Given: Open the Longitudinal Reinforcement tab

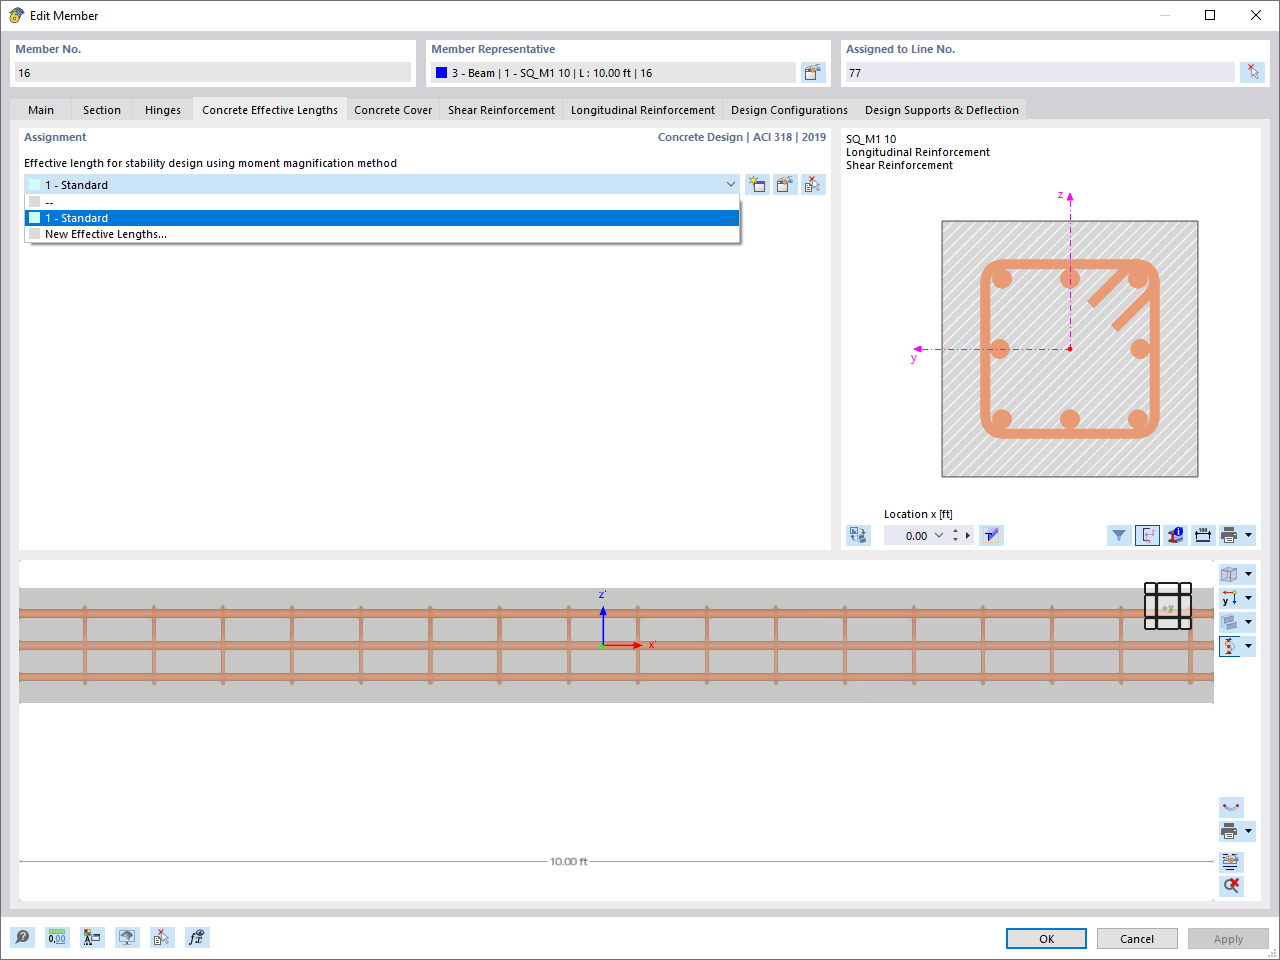Looking at the screenshot, I should coord(642,110).
